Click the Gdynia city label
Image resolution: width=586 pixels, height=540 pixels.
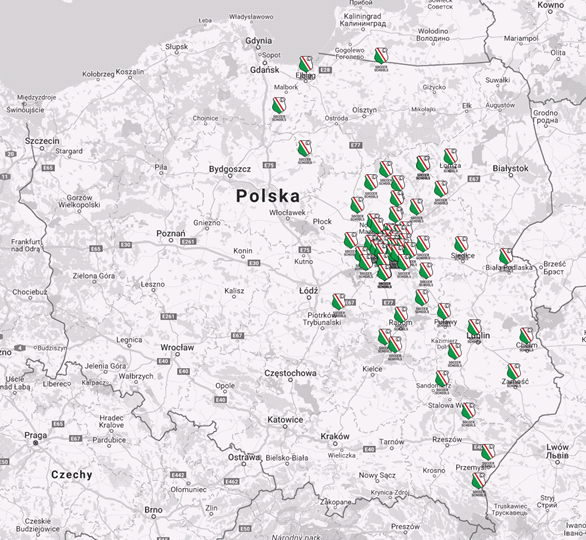(x=258, y=41)
